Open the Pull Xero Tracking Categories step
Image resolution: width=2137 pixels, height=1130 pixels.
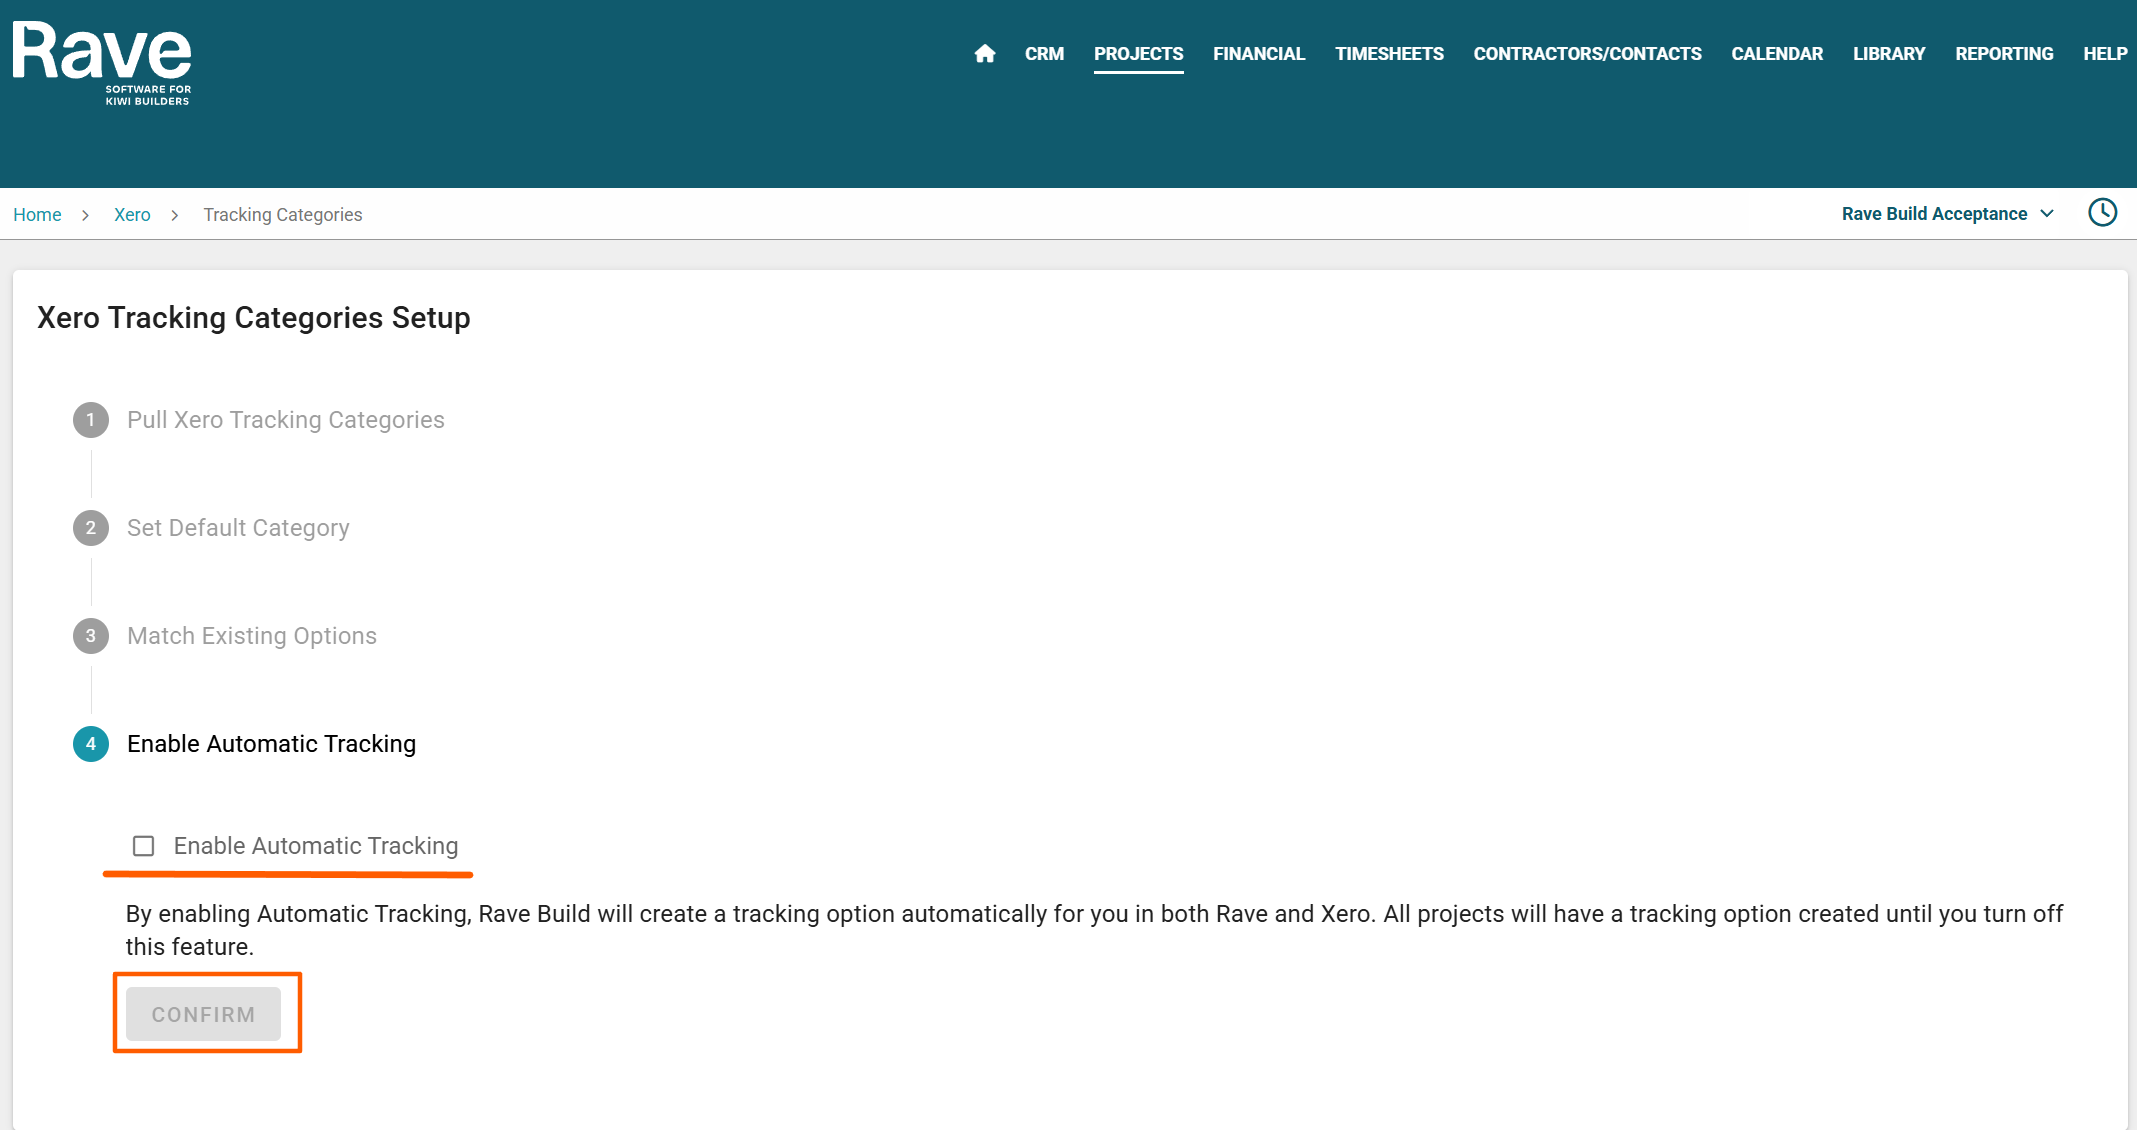285,420
